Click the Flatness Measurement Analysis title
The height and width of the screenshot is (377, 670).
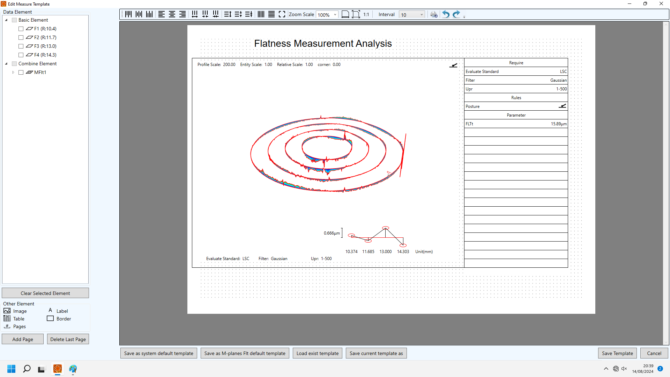[x=323, y=44]
